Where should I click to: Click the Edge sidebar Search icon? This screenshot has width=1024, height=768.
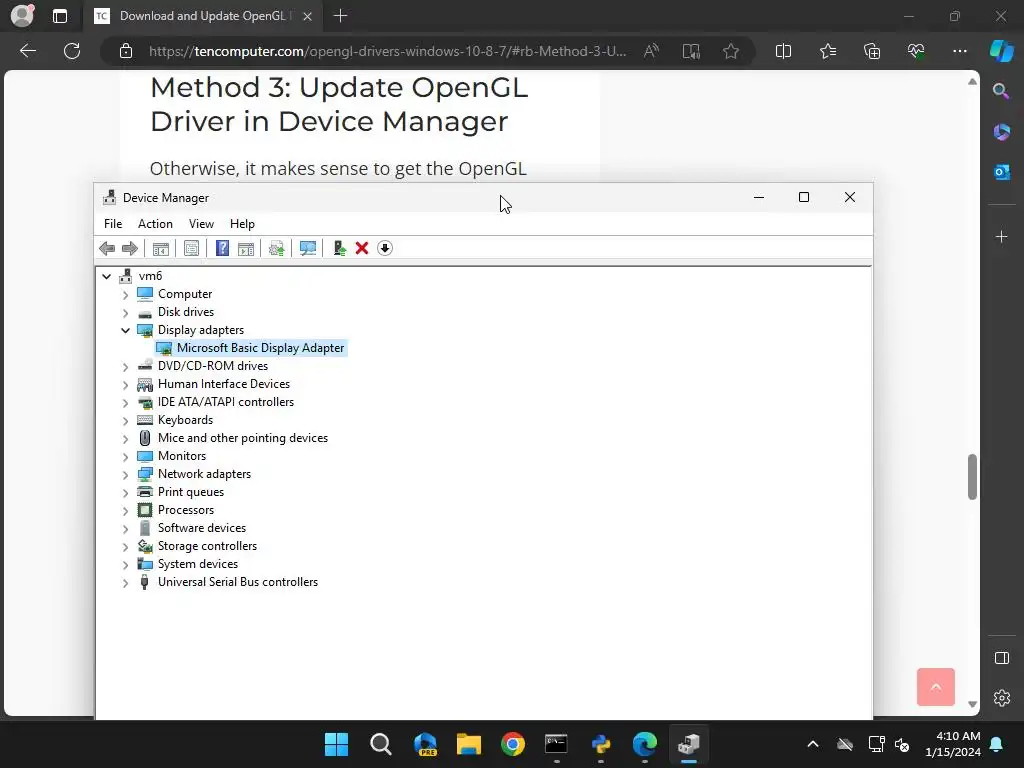pyautogui.click(x=1001, y=91)
